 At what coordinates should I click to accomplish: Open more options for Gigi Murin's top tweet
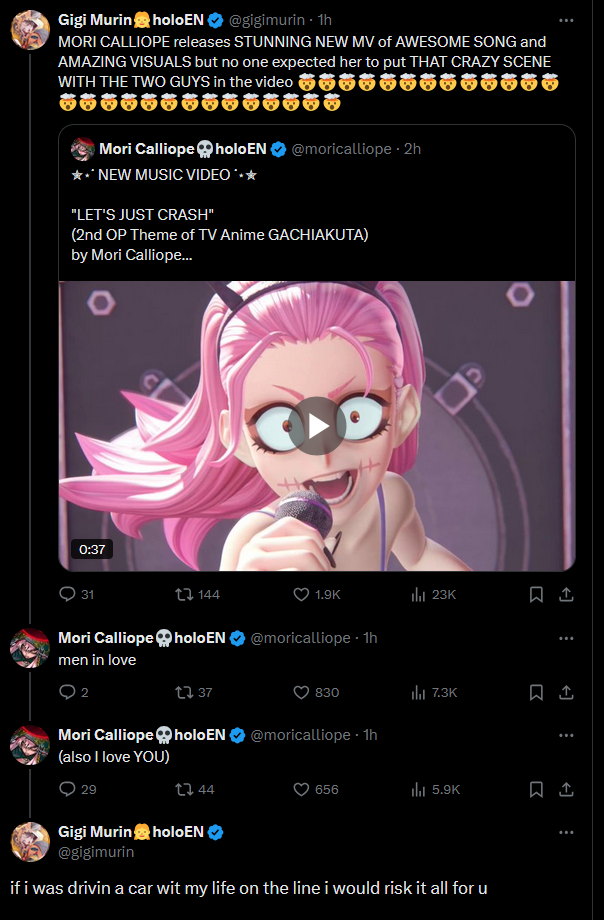coord(566,19)
